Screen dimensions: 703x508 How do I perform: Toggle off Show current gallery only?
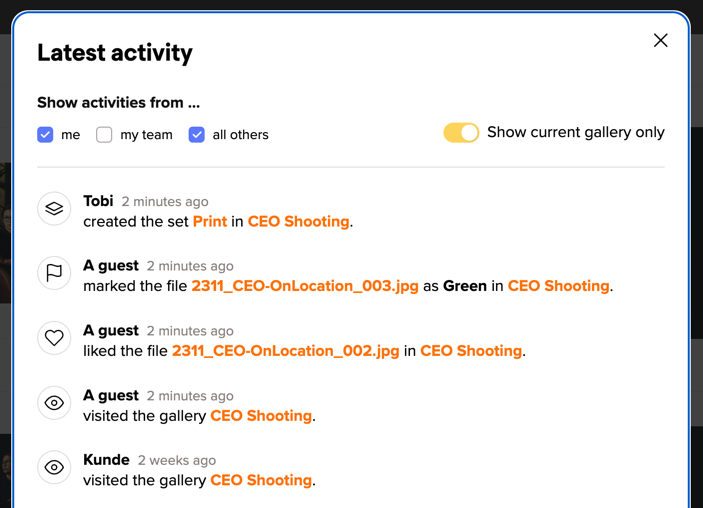461,133
